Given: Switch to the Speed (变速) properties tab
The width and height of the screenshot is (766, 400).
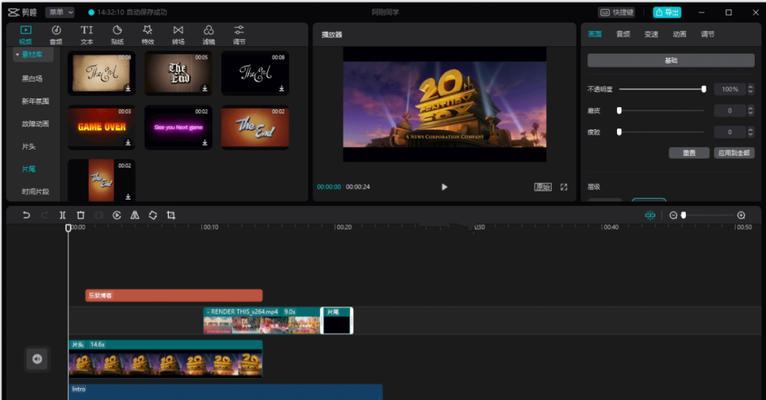Looking at the screenshot, I should tap(651, 34).
